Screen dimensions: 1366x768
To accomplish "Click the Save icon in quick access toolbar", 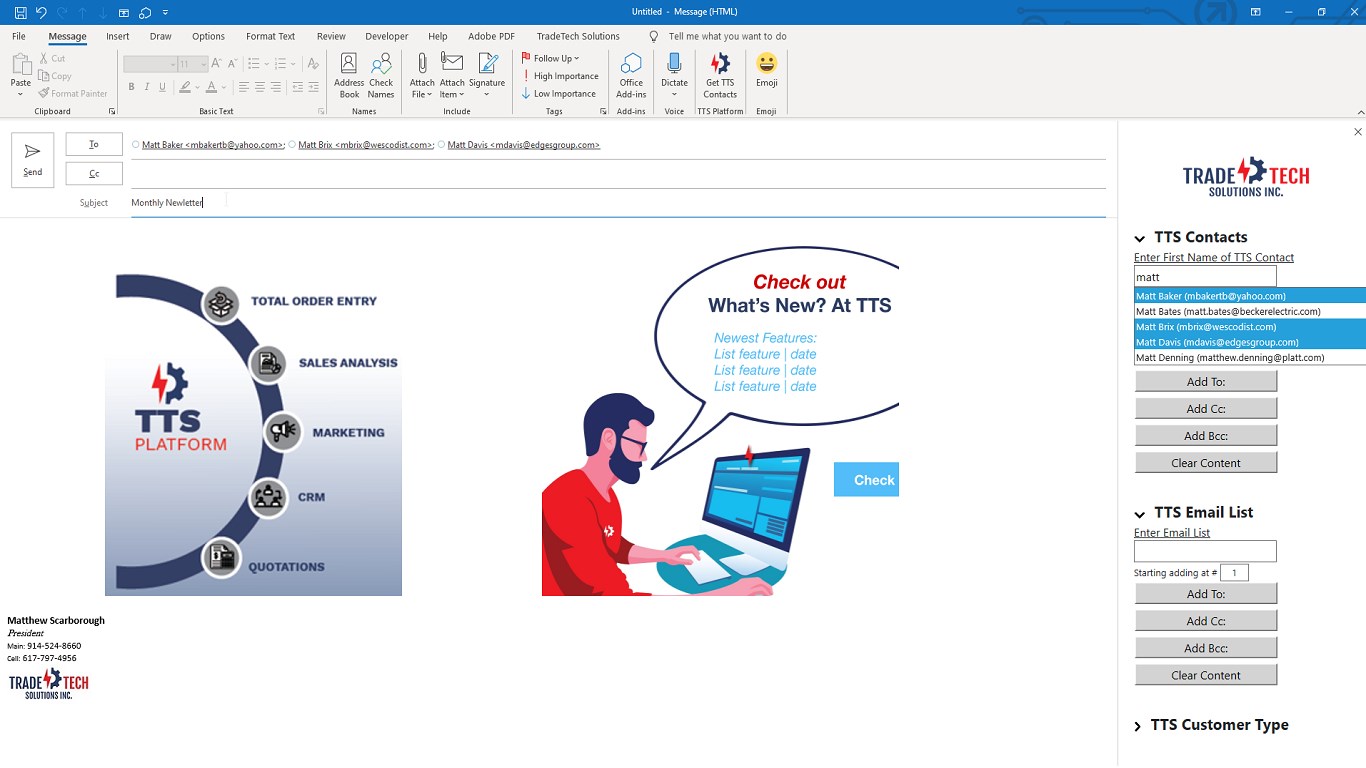I will click(20, 12).
